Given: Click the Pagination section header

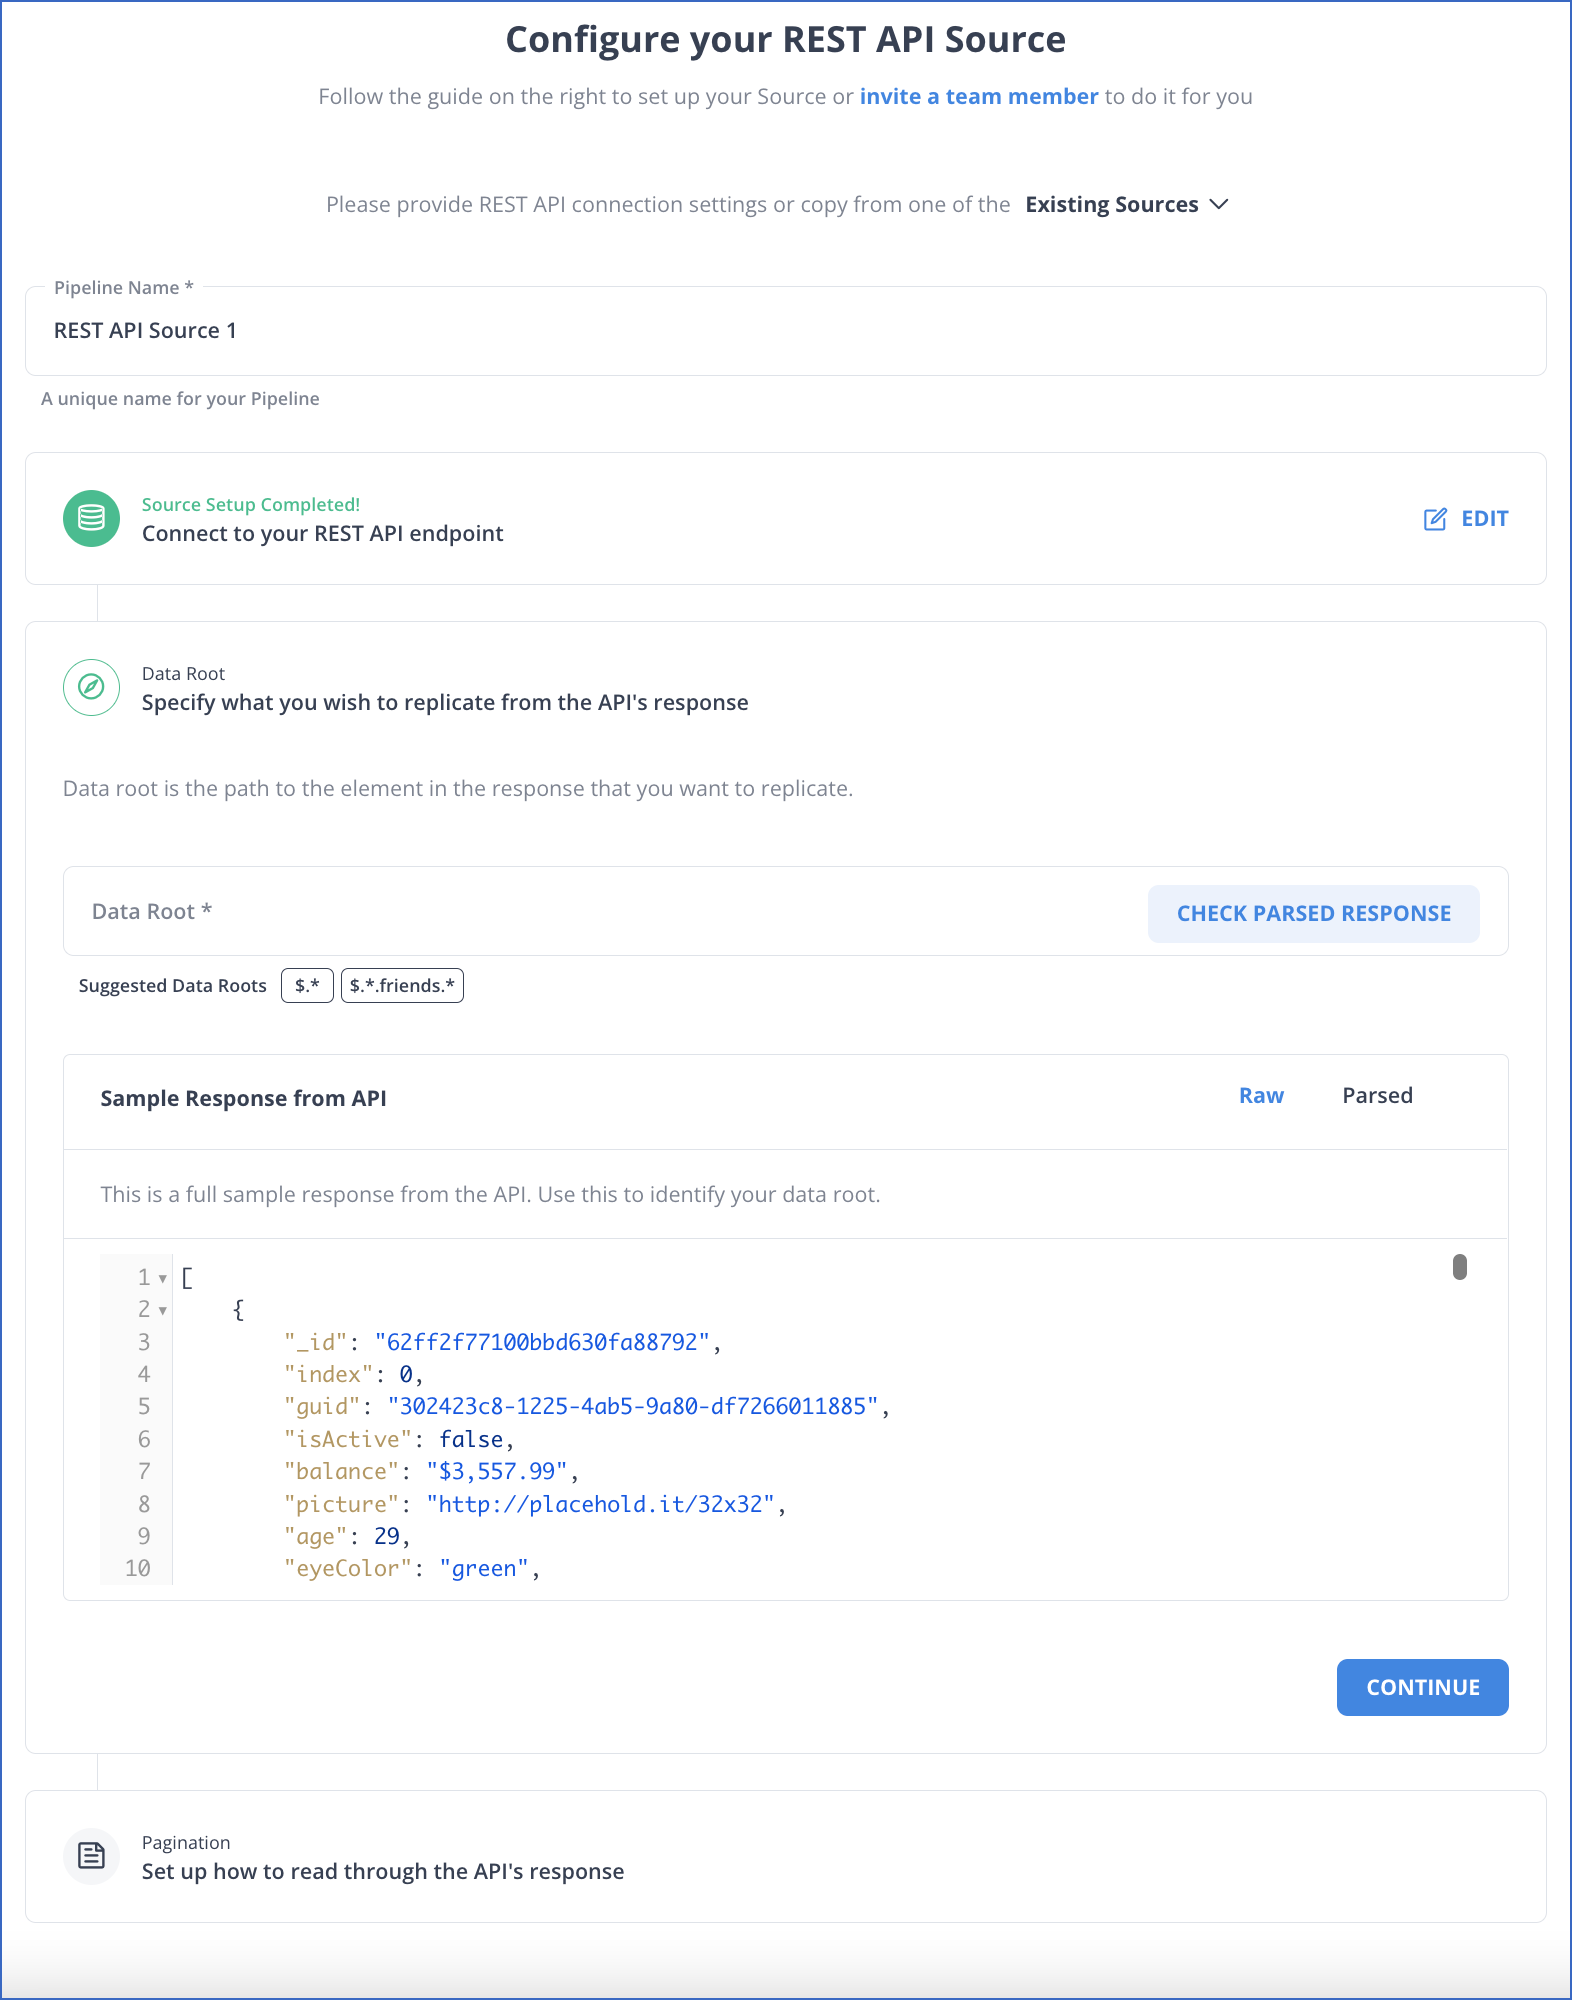Looking at the screenshot, I should click(383, 1871).
